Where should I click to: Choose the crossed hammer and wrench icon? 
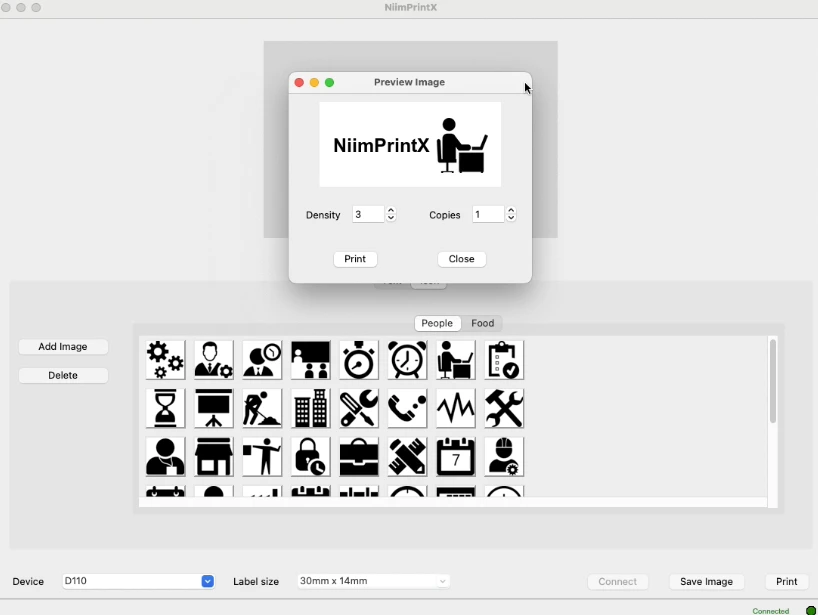point(504,408)
